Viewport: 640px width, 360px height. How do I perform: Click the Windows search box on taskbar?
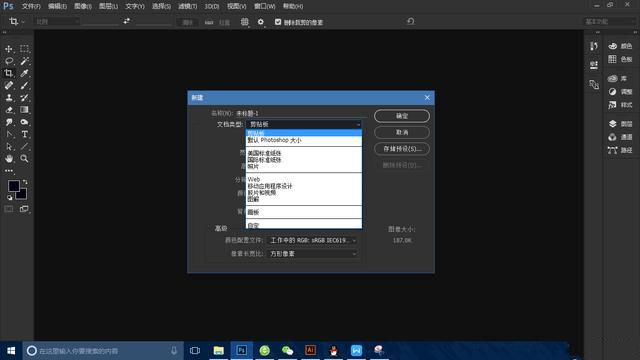point(103,351)
